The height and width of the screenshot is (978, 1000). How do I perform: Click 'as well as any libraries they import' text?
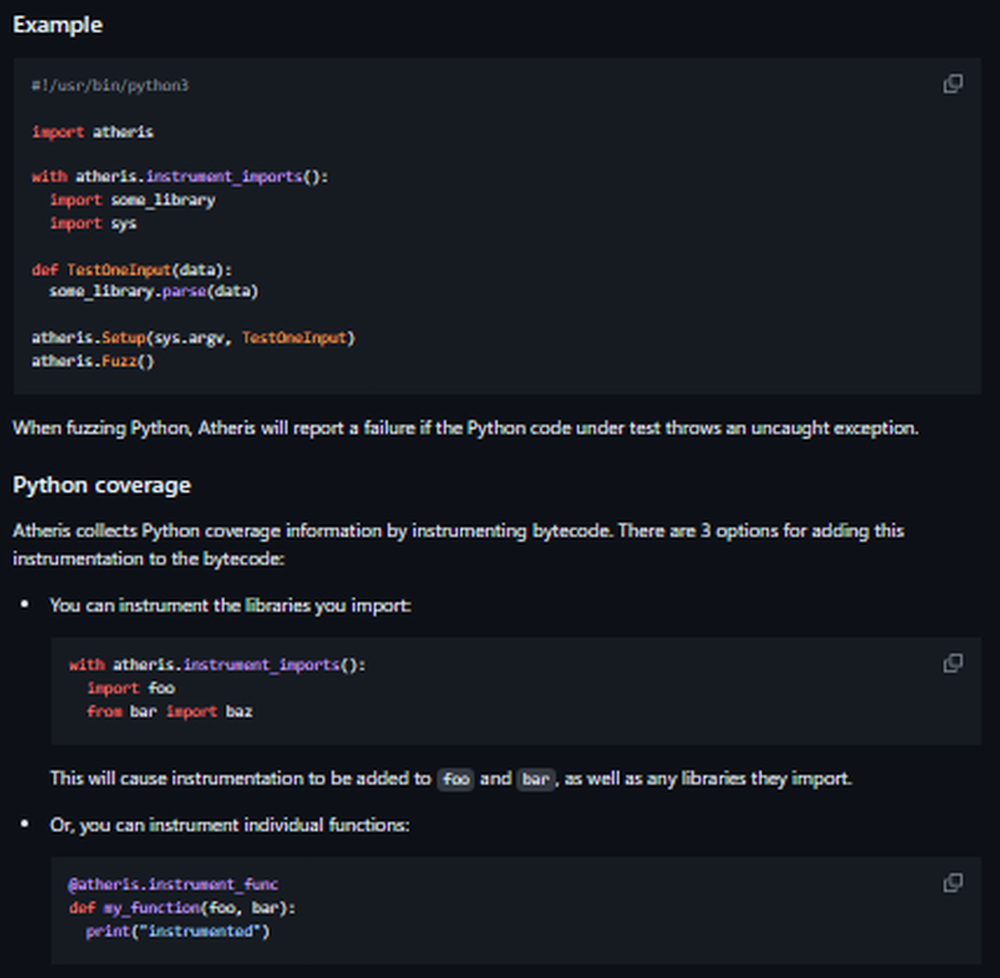[x=708, y=779]
